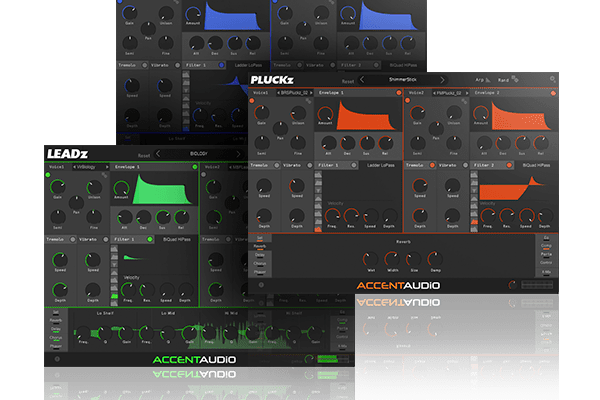Open BIOLOGY preset selector in LEADz
600x400 pixels.
(x=199, y=153)
